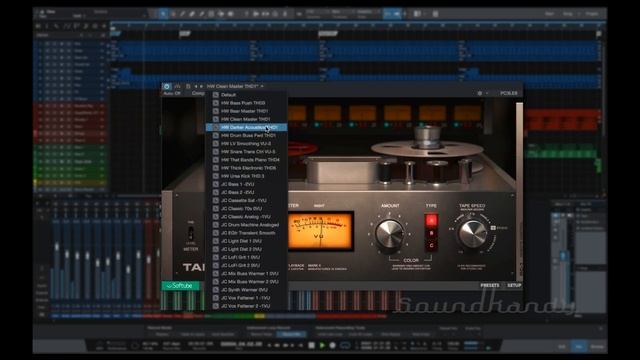640x360 pixels.
Task: Click the compare icon in plugin header
Action: click(x=178, y=87)
